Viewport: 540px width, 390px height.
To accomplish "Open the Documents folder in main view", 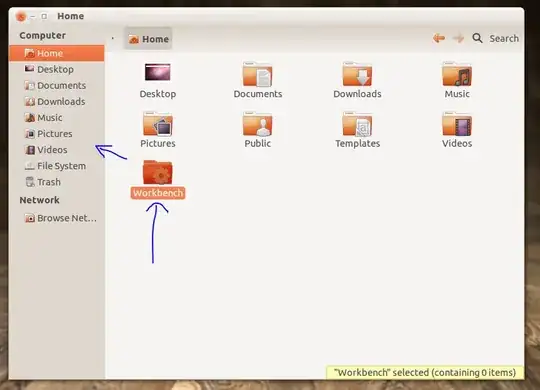I will click(257, 74).
